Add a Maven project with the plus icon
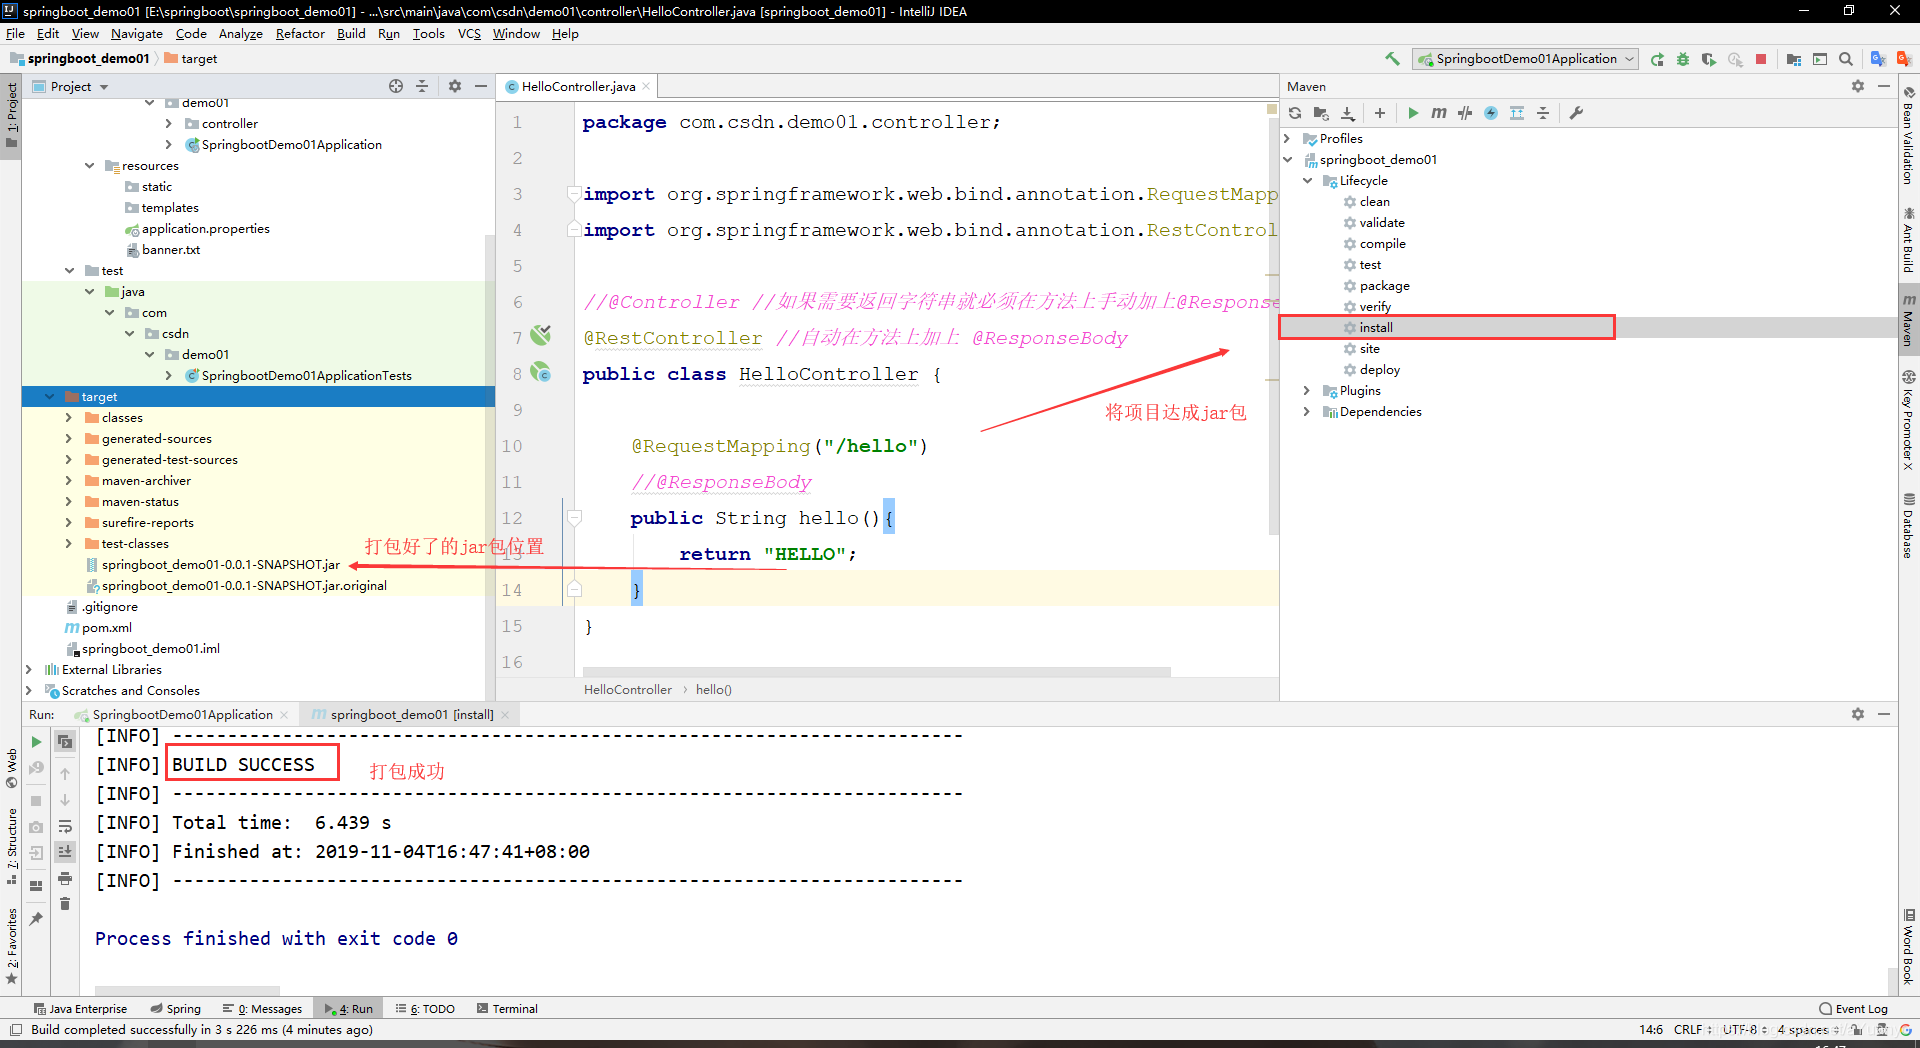This screenshot has height=1048, width=1920. click(1380, 113)
